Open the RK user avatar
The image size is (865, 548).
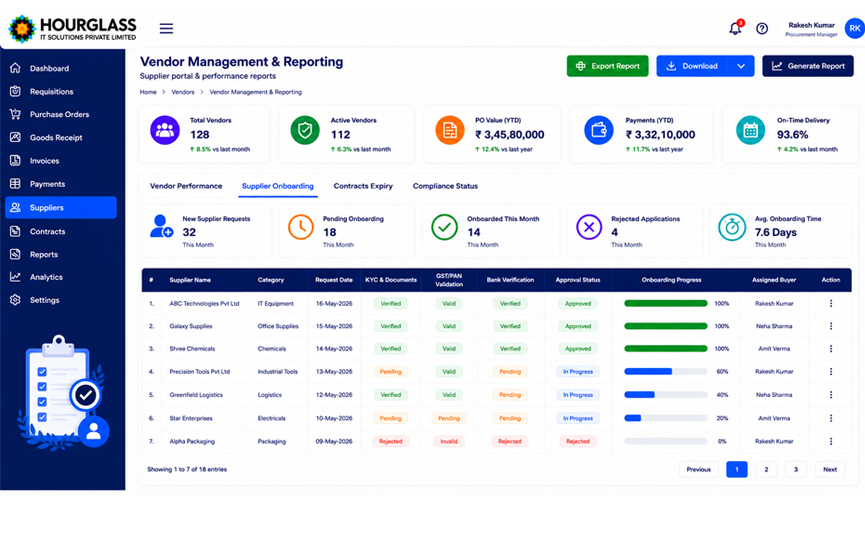pyautogui.click(x=855, y=28)
